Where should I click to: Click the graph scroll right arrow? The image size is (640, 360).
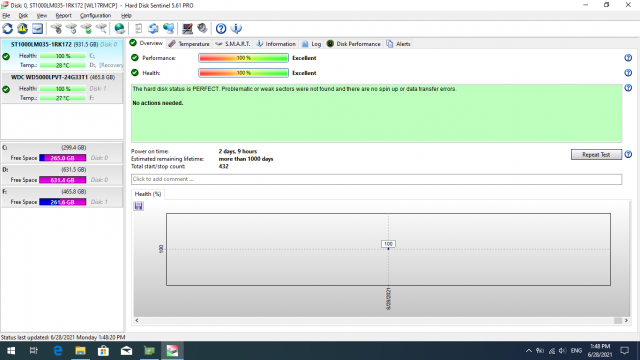[626, 320]
